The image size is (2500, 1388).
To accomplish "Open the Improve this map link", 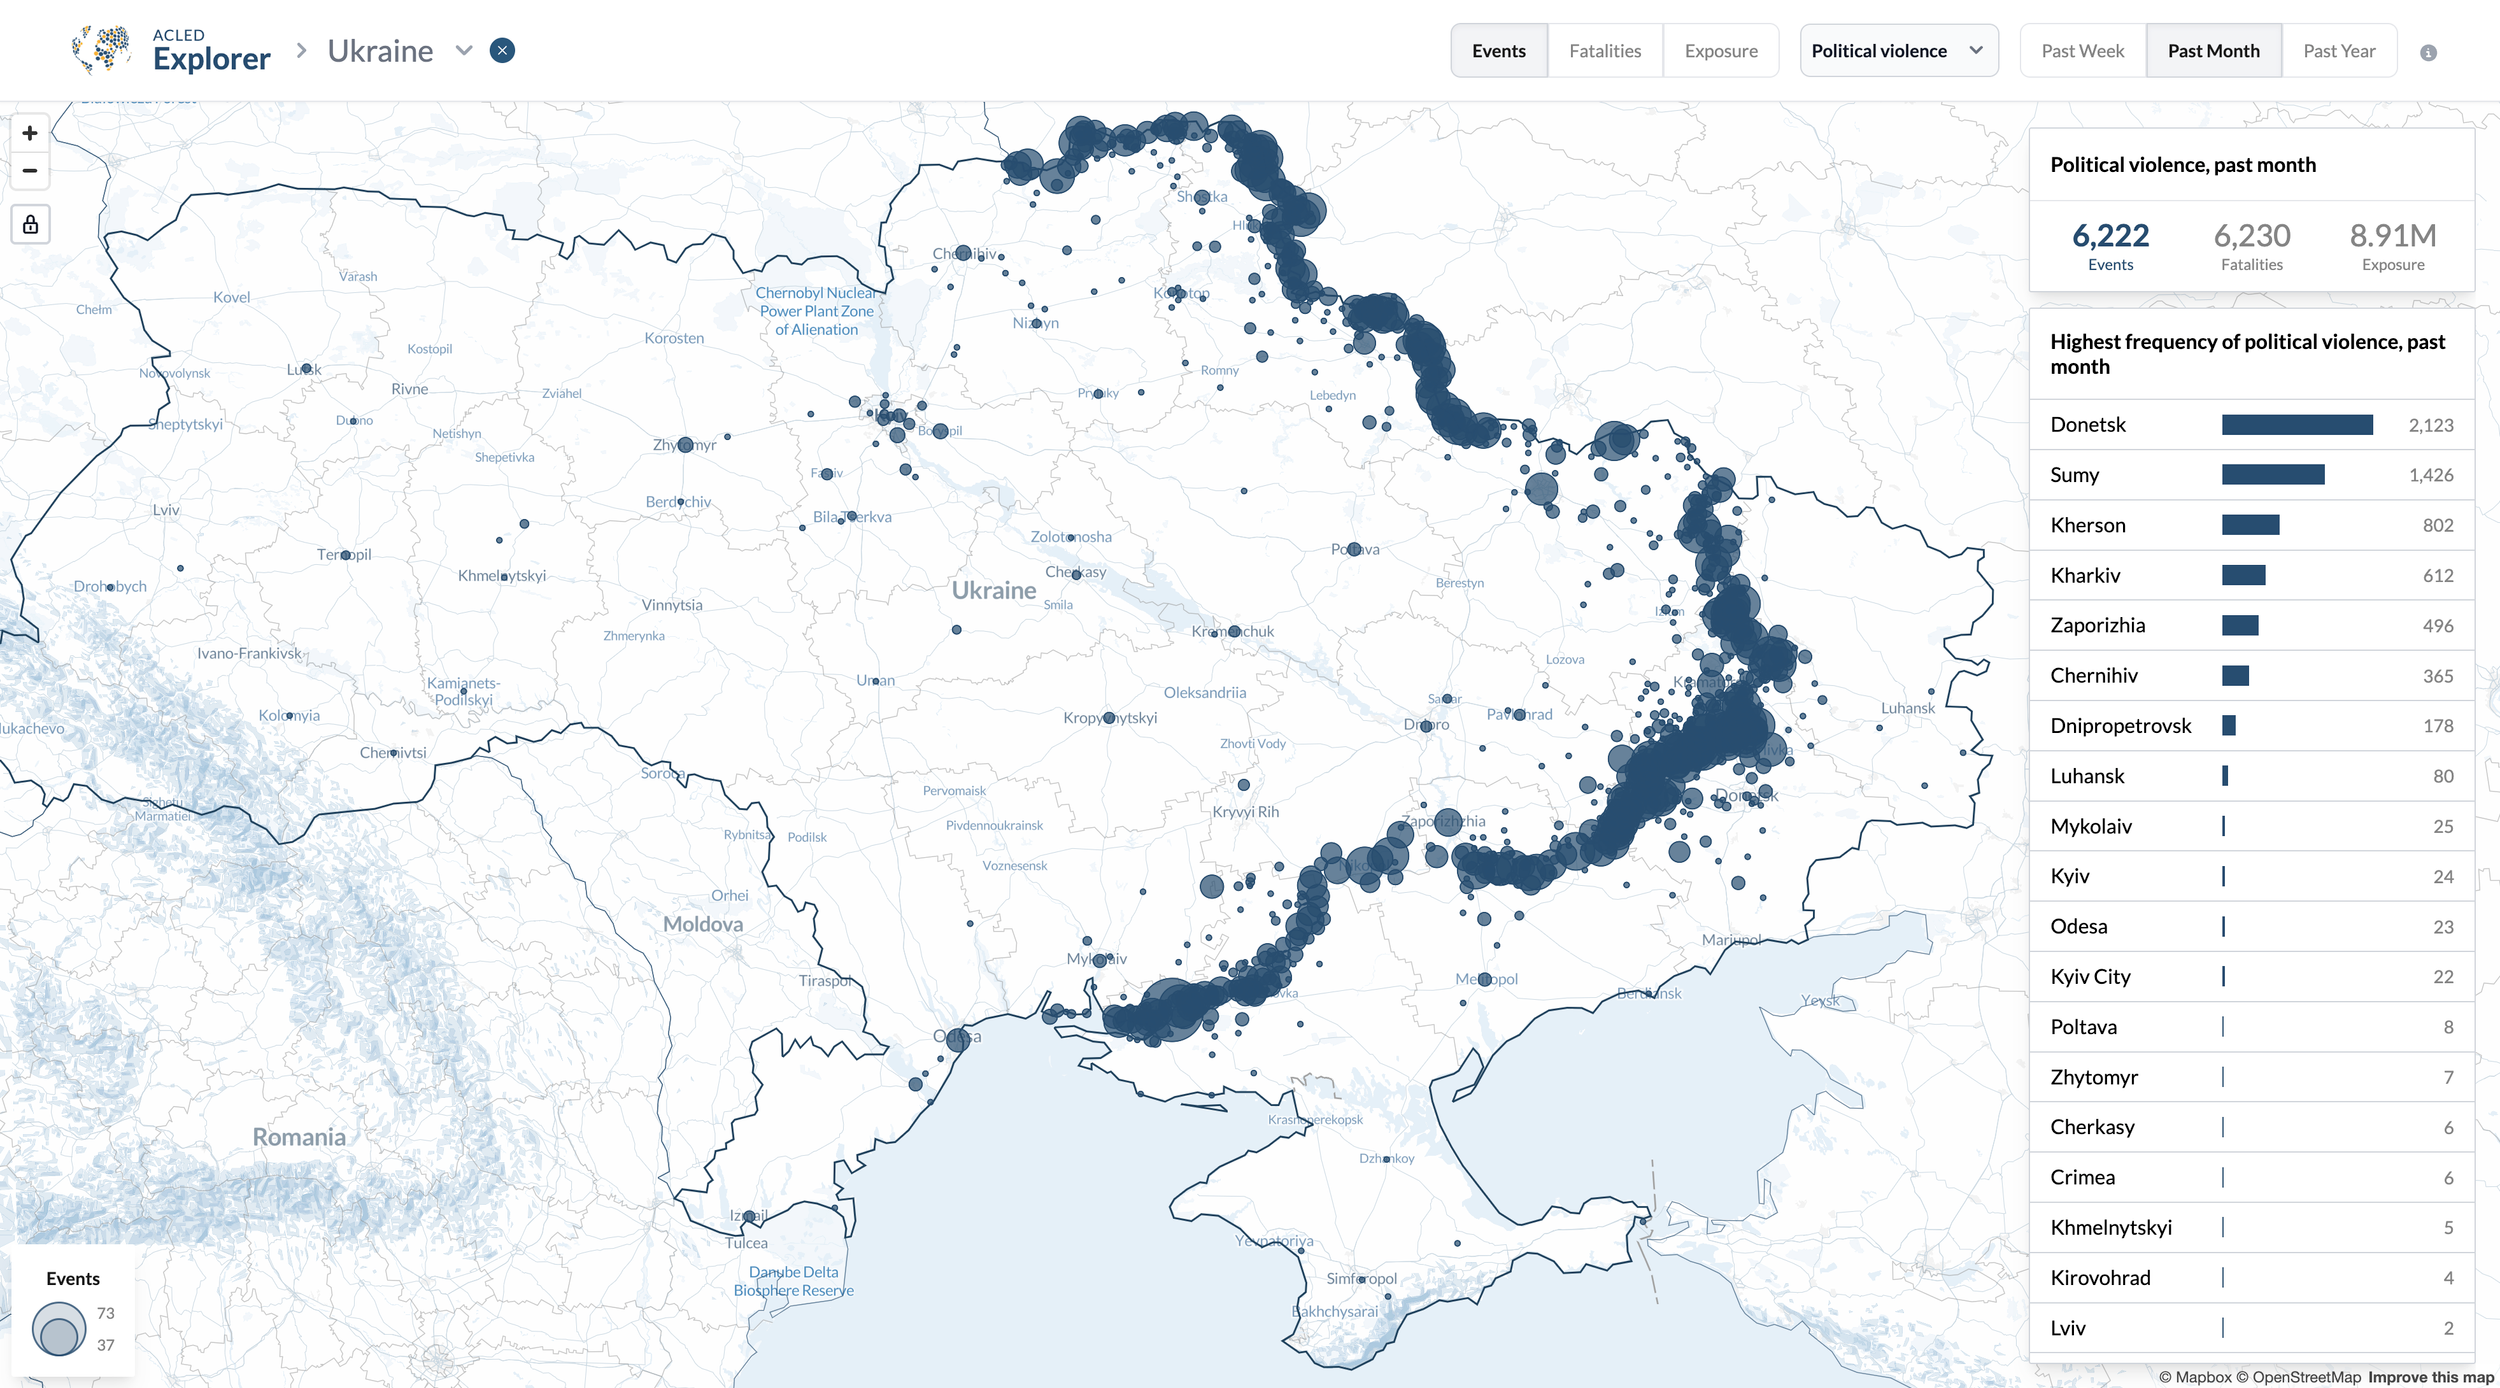I will coord(2430,1377).
